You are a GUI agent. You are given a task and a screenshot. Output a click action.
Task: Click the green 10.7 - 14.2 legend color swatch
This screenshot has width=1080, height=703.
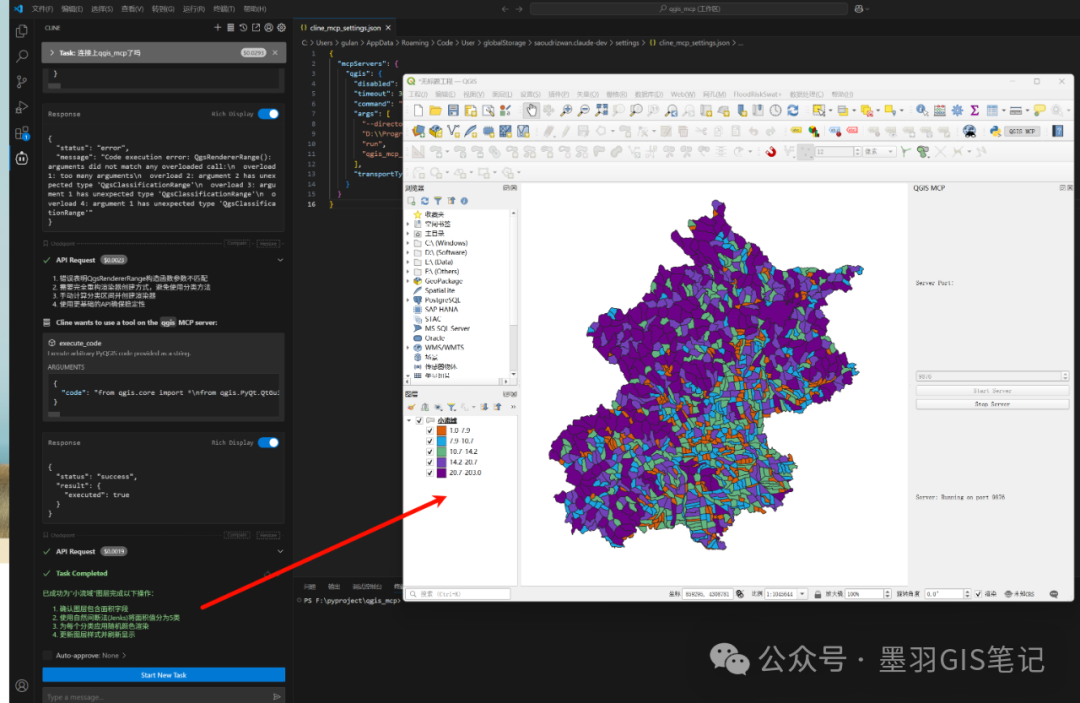(441, 451)
